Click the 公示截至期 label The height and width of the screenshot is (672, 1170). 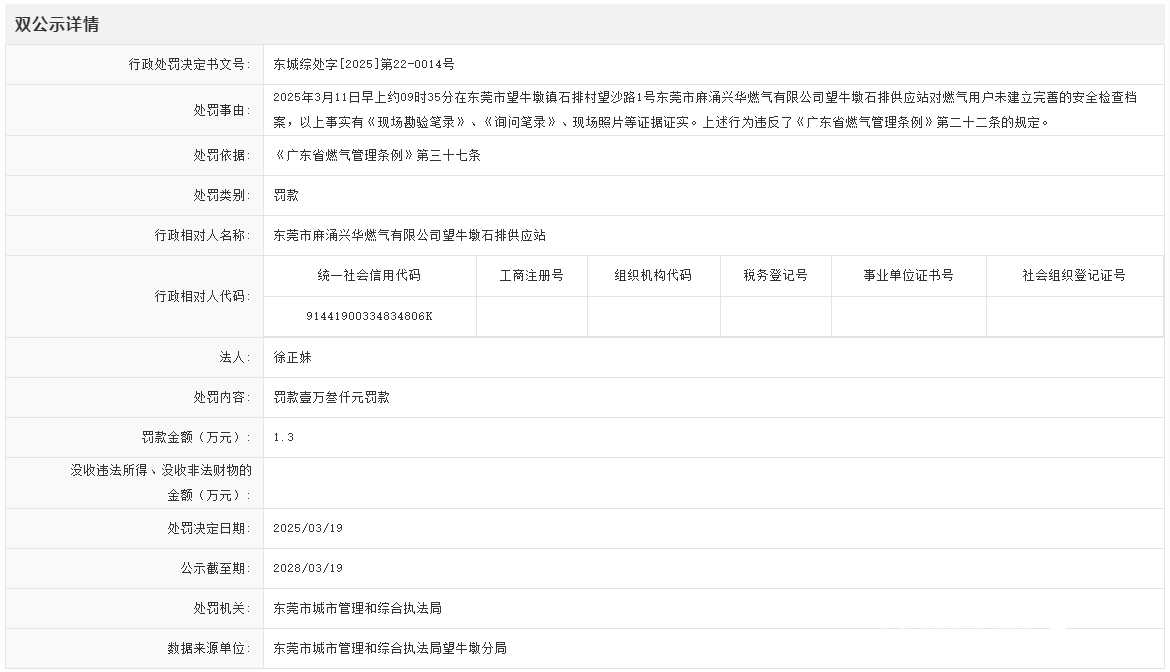click(216, 568)
